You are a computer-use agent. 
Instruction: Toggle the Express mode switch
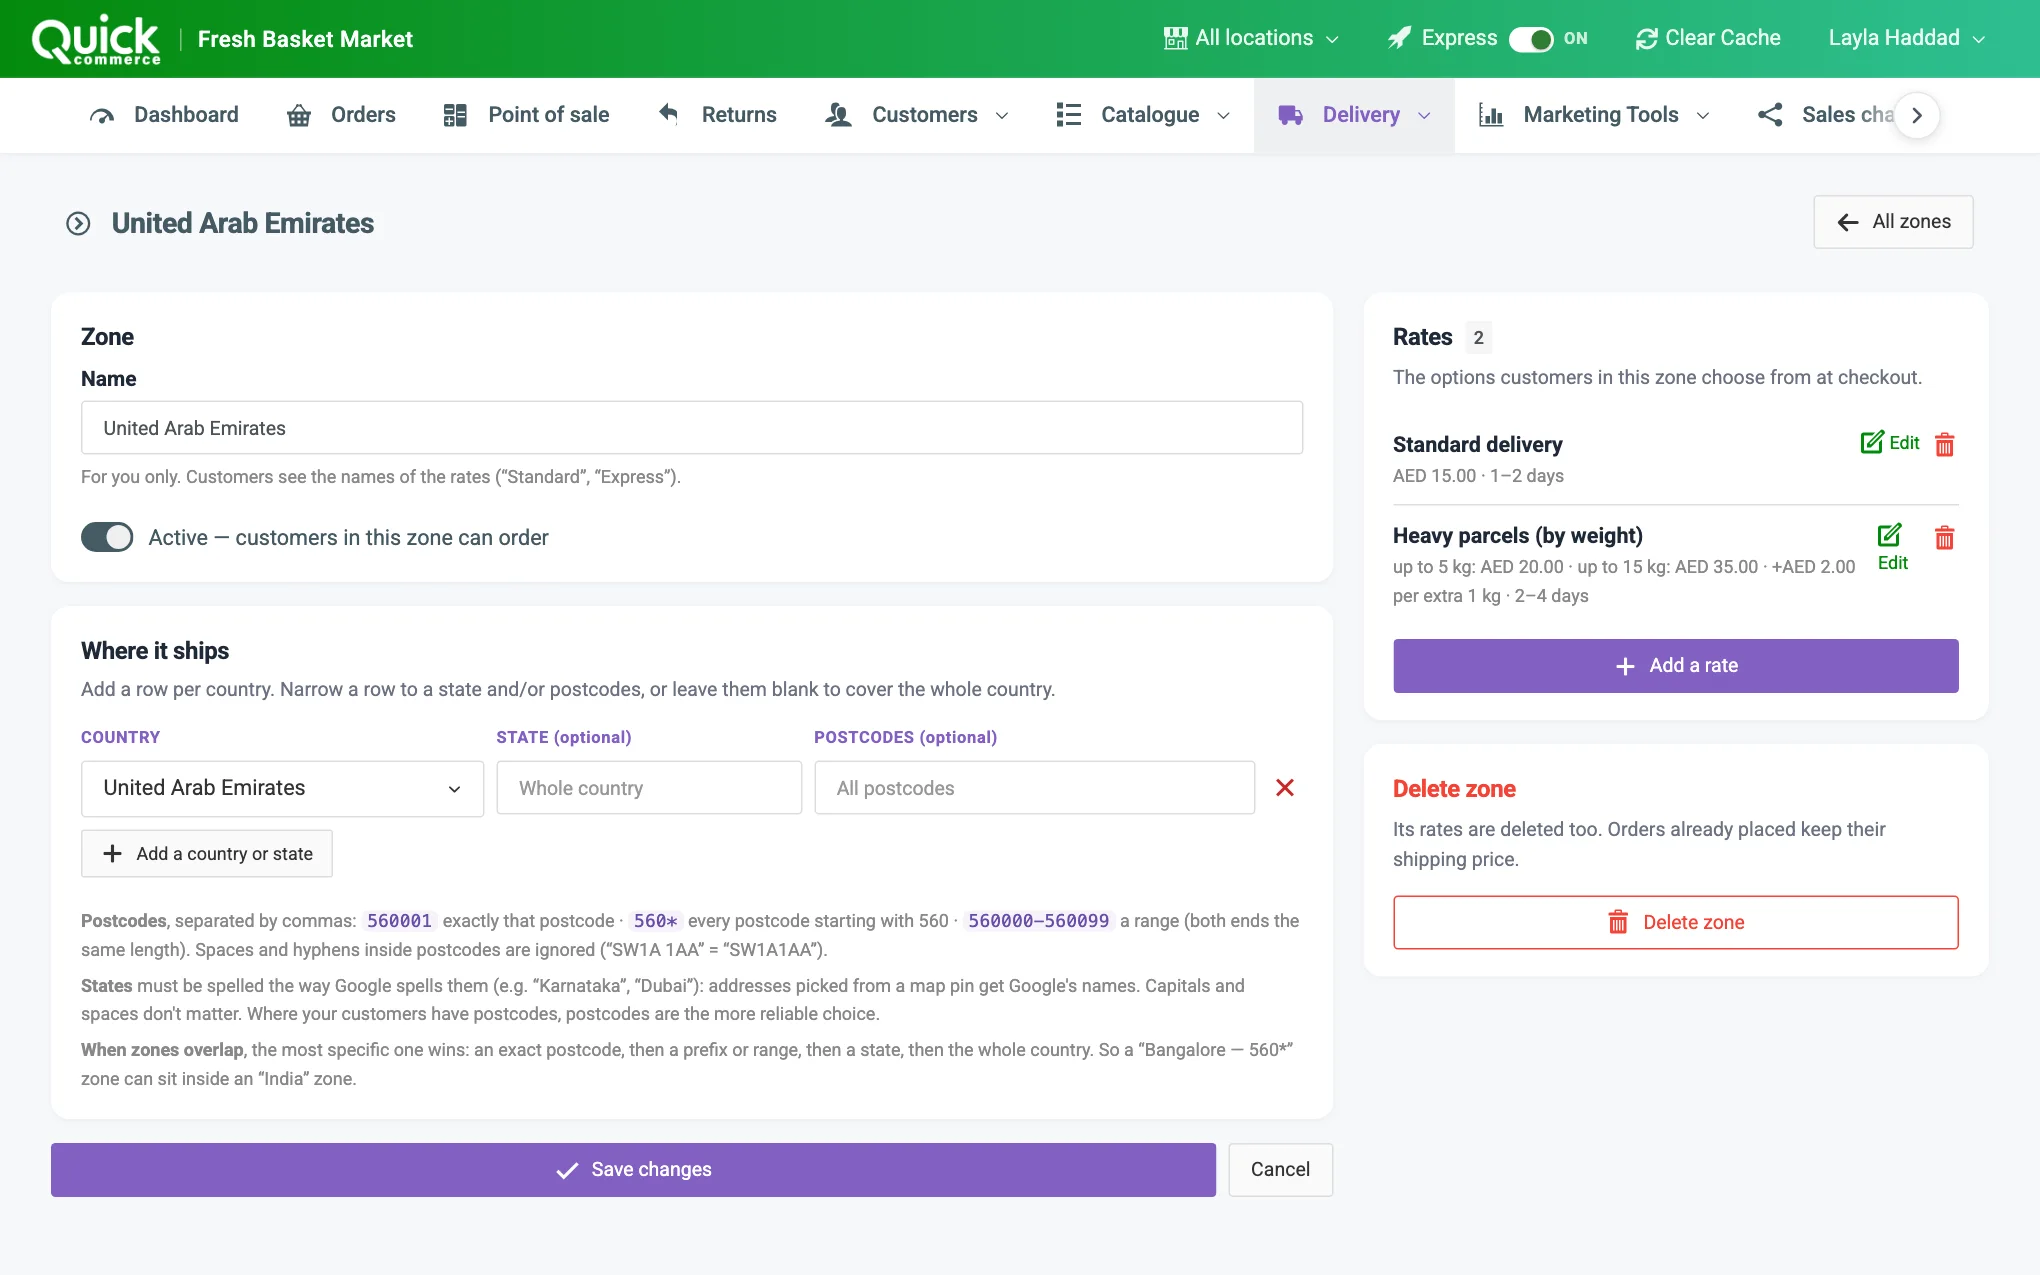(x=1530, y=39)
